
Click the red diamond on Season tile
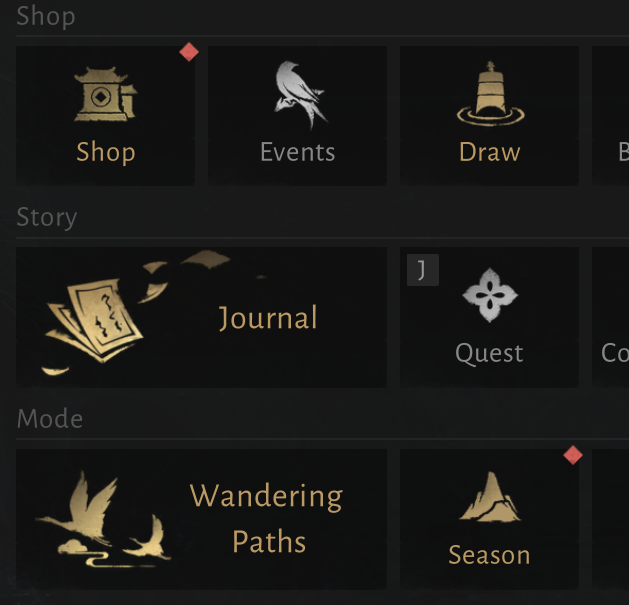click(573, 455)
